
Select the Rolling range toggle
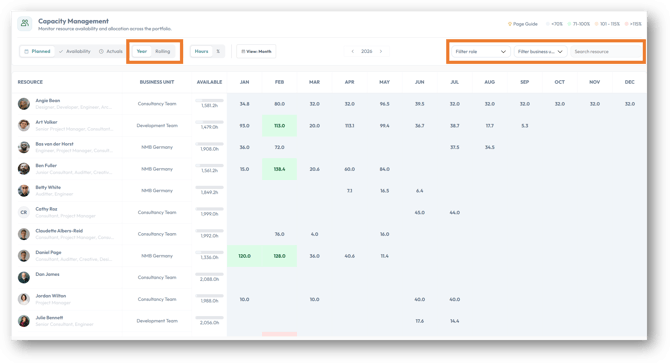[162, 51]
